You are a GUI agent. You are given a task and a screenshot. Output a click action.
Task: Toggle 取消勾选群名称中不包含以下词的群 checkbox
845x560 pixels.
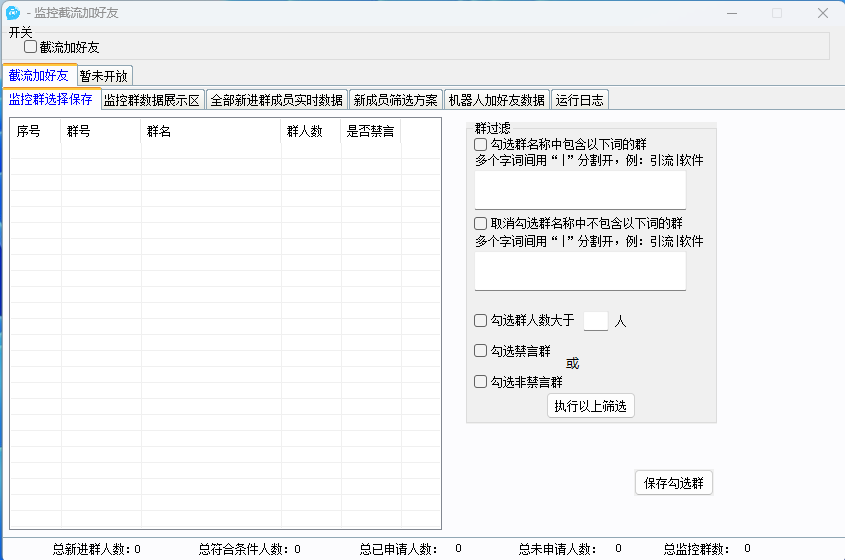[481, 223]
